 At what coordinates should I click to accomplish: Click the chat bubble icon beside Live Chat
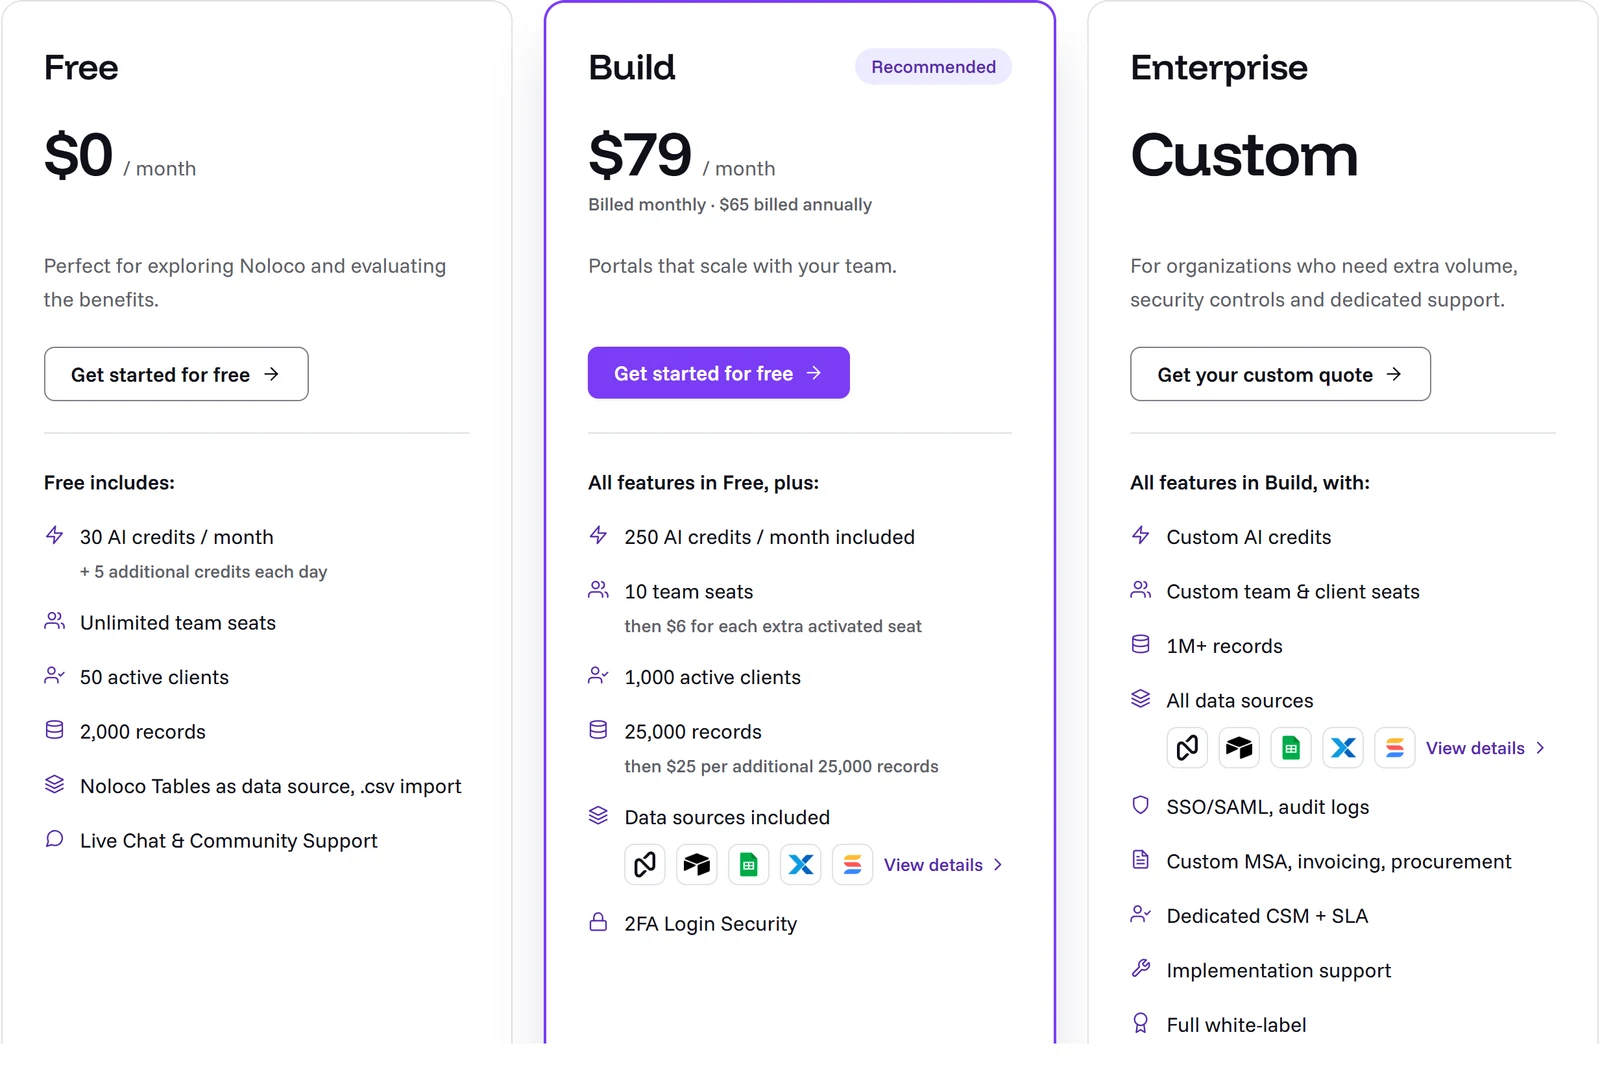(x=55, y=839)
